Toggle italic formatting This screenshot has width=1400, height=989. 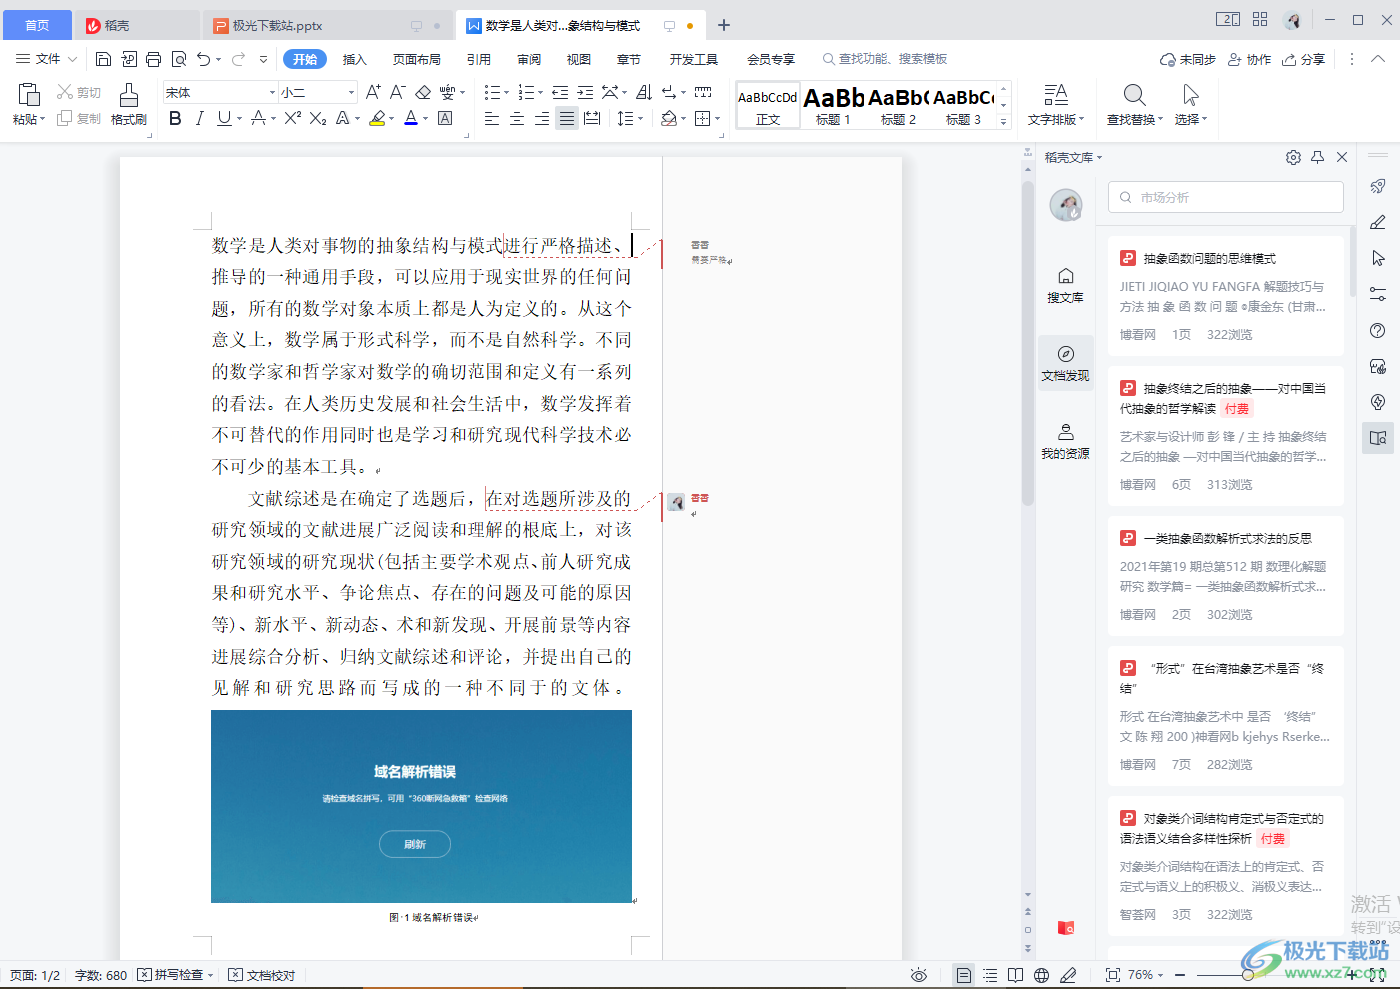(199, 118)
